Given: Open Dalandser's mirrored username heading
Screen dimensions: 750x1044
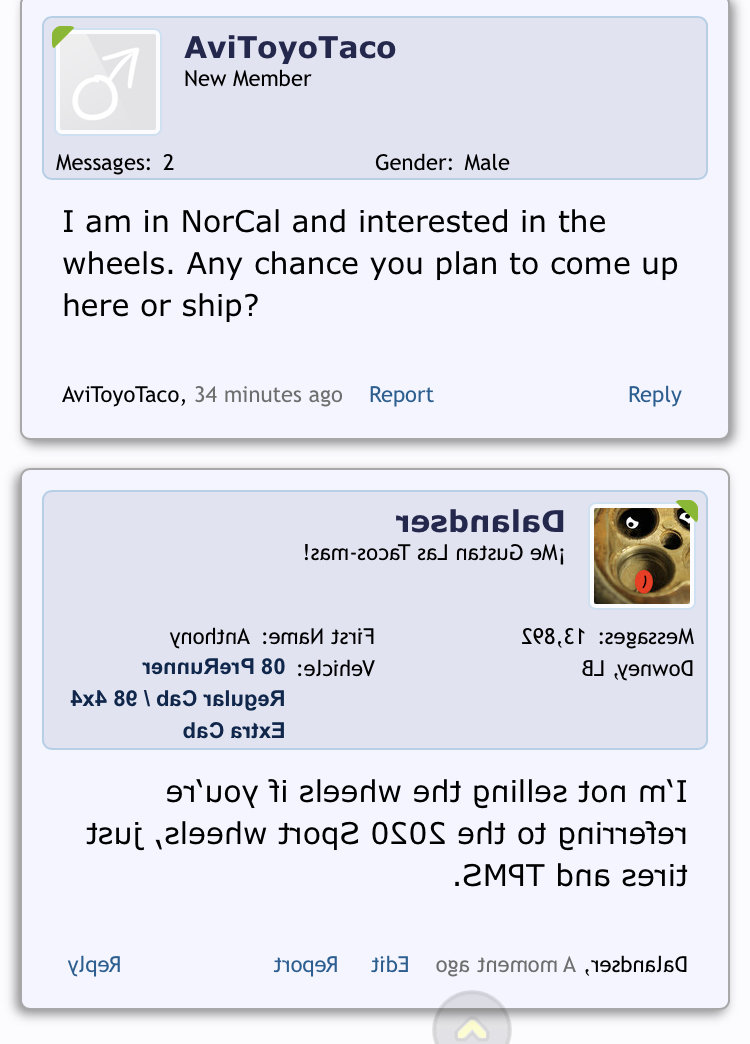Looking at the screenshot, I should point(480,522).
